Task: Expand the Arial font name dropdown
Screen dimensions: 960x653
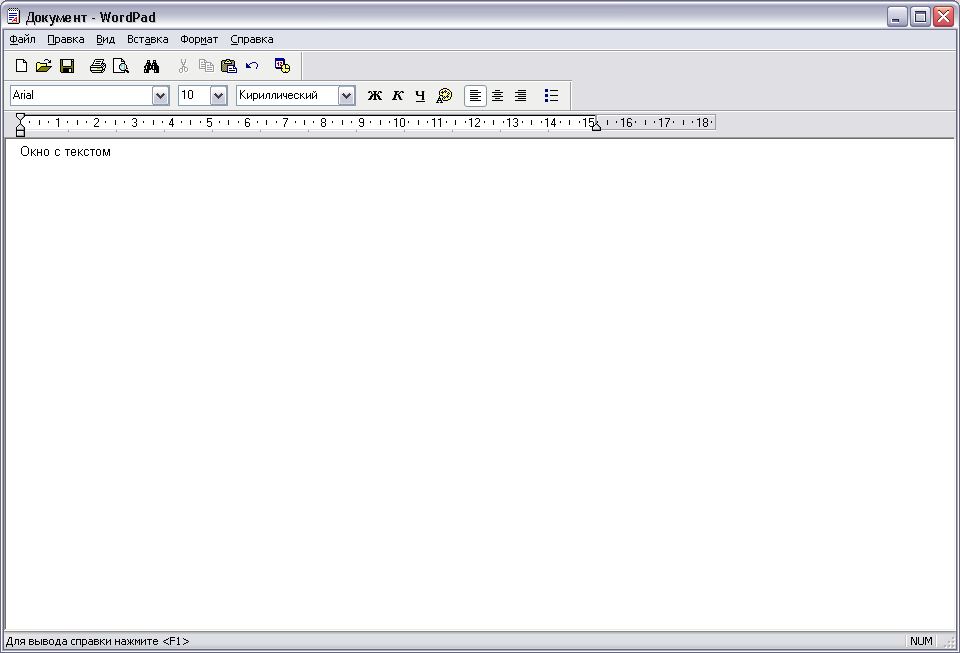Action: pos(160,95)
